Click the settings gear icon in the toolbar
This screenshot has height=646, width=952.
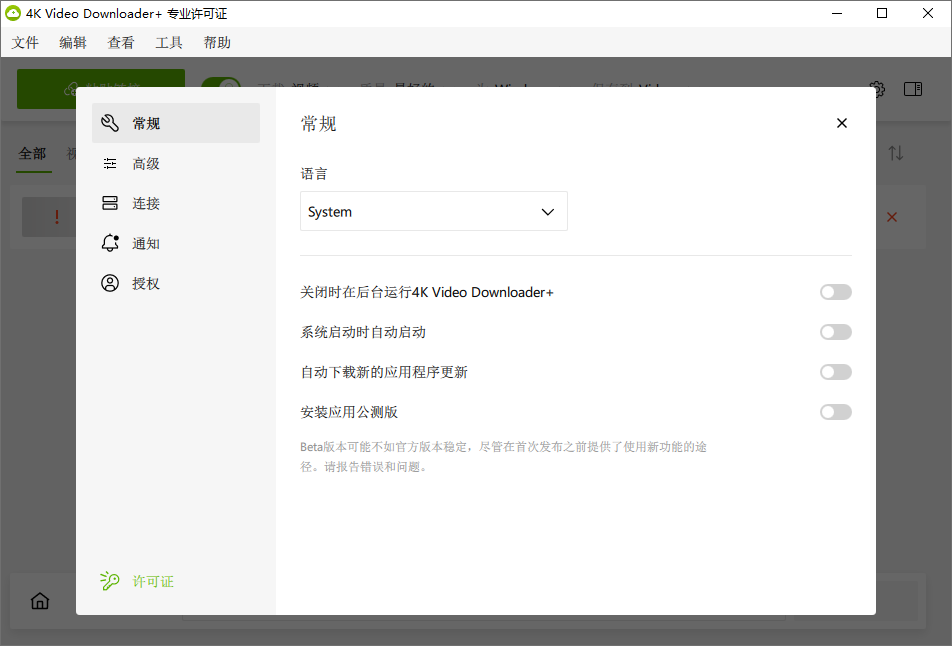click(877, 89)
